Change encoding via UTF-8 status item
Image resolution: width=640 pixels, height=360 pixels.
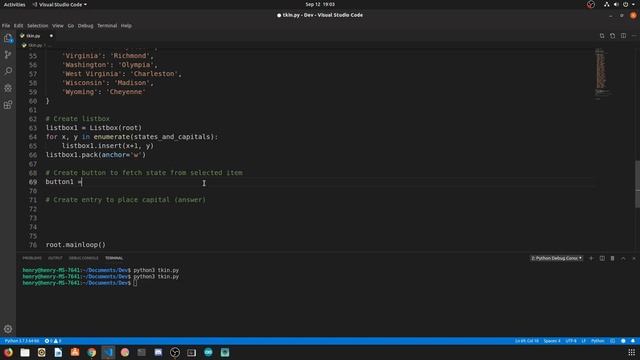(x=571, y=341)
